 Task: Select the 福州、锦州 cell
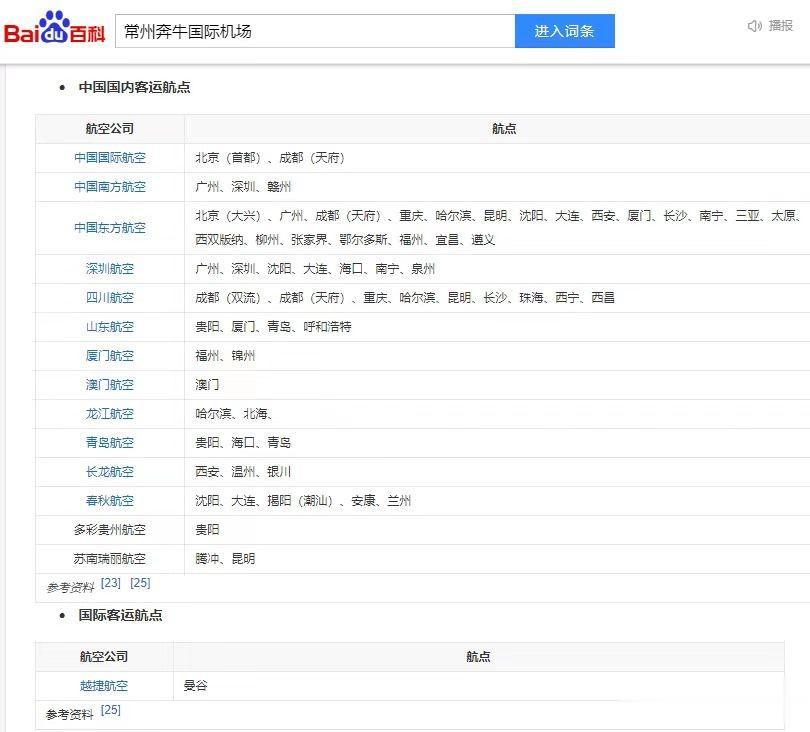pos(497,355)
